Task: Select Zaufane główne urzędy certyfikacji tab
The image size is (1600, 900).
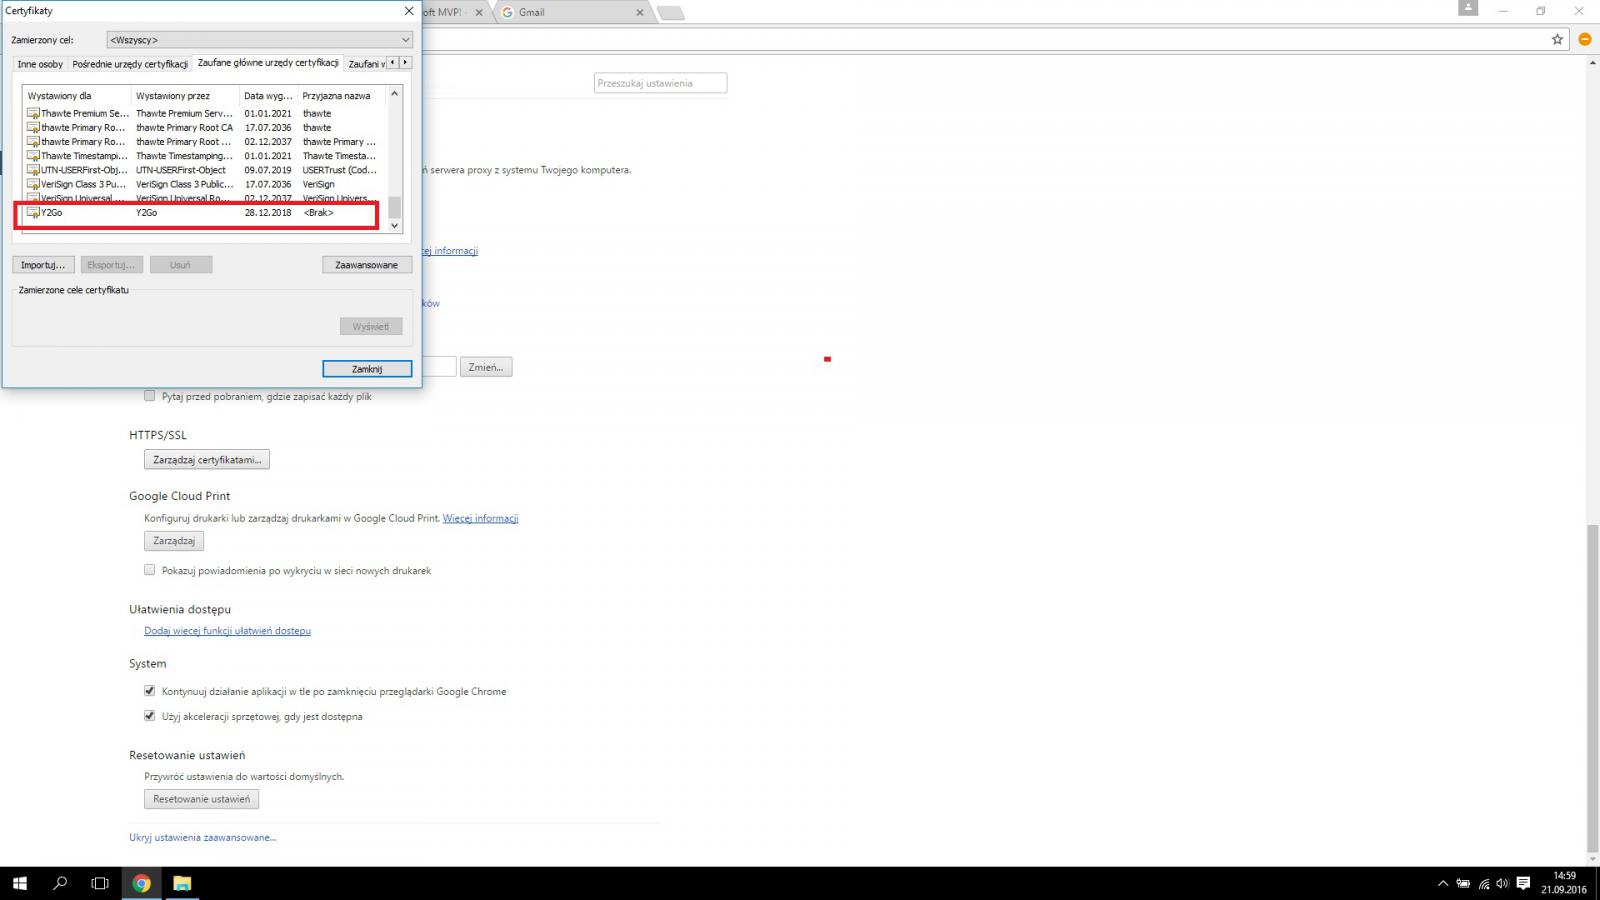Action: point(268,62)
